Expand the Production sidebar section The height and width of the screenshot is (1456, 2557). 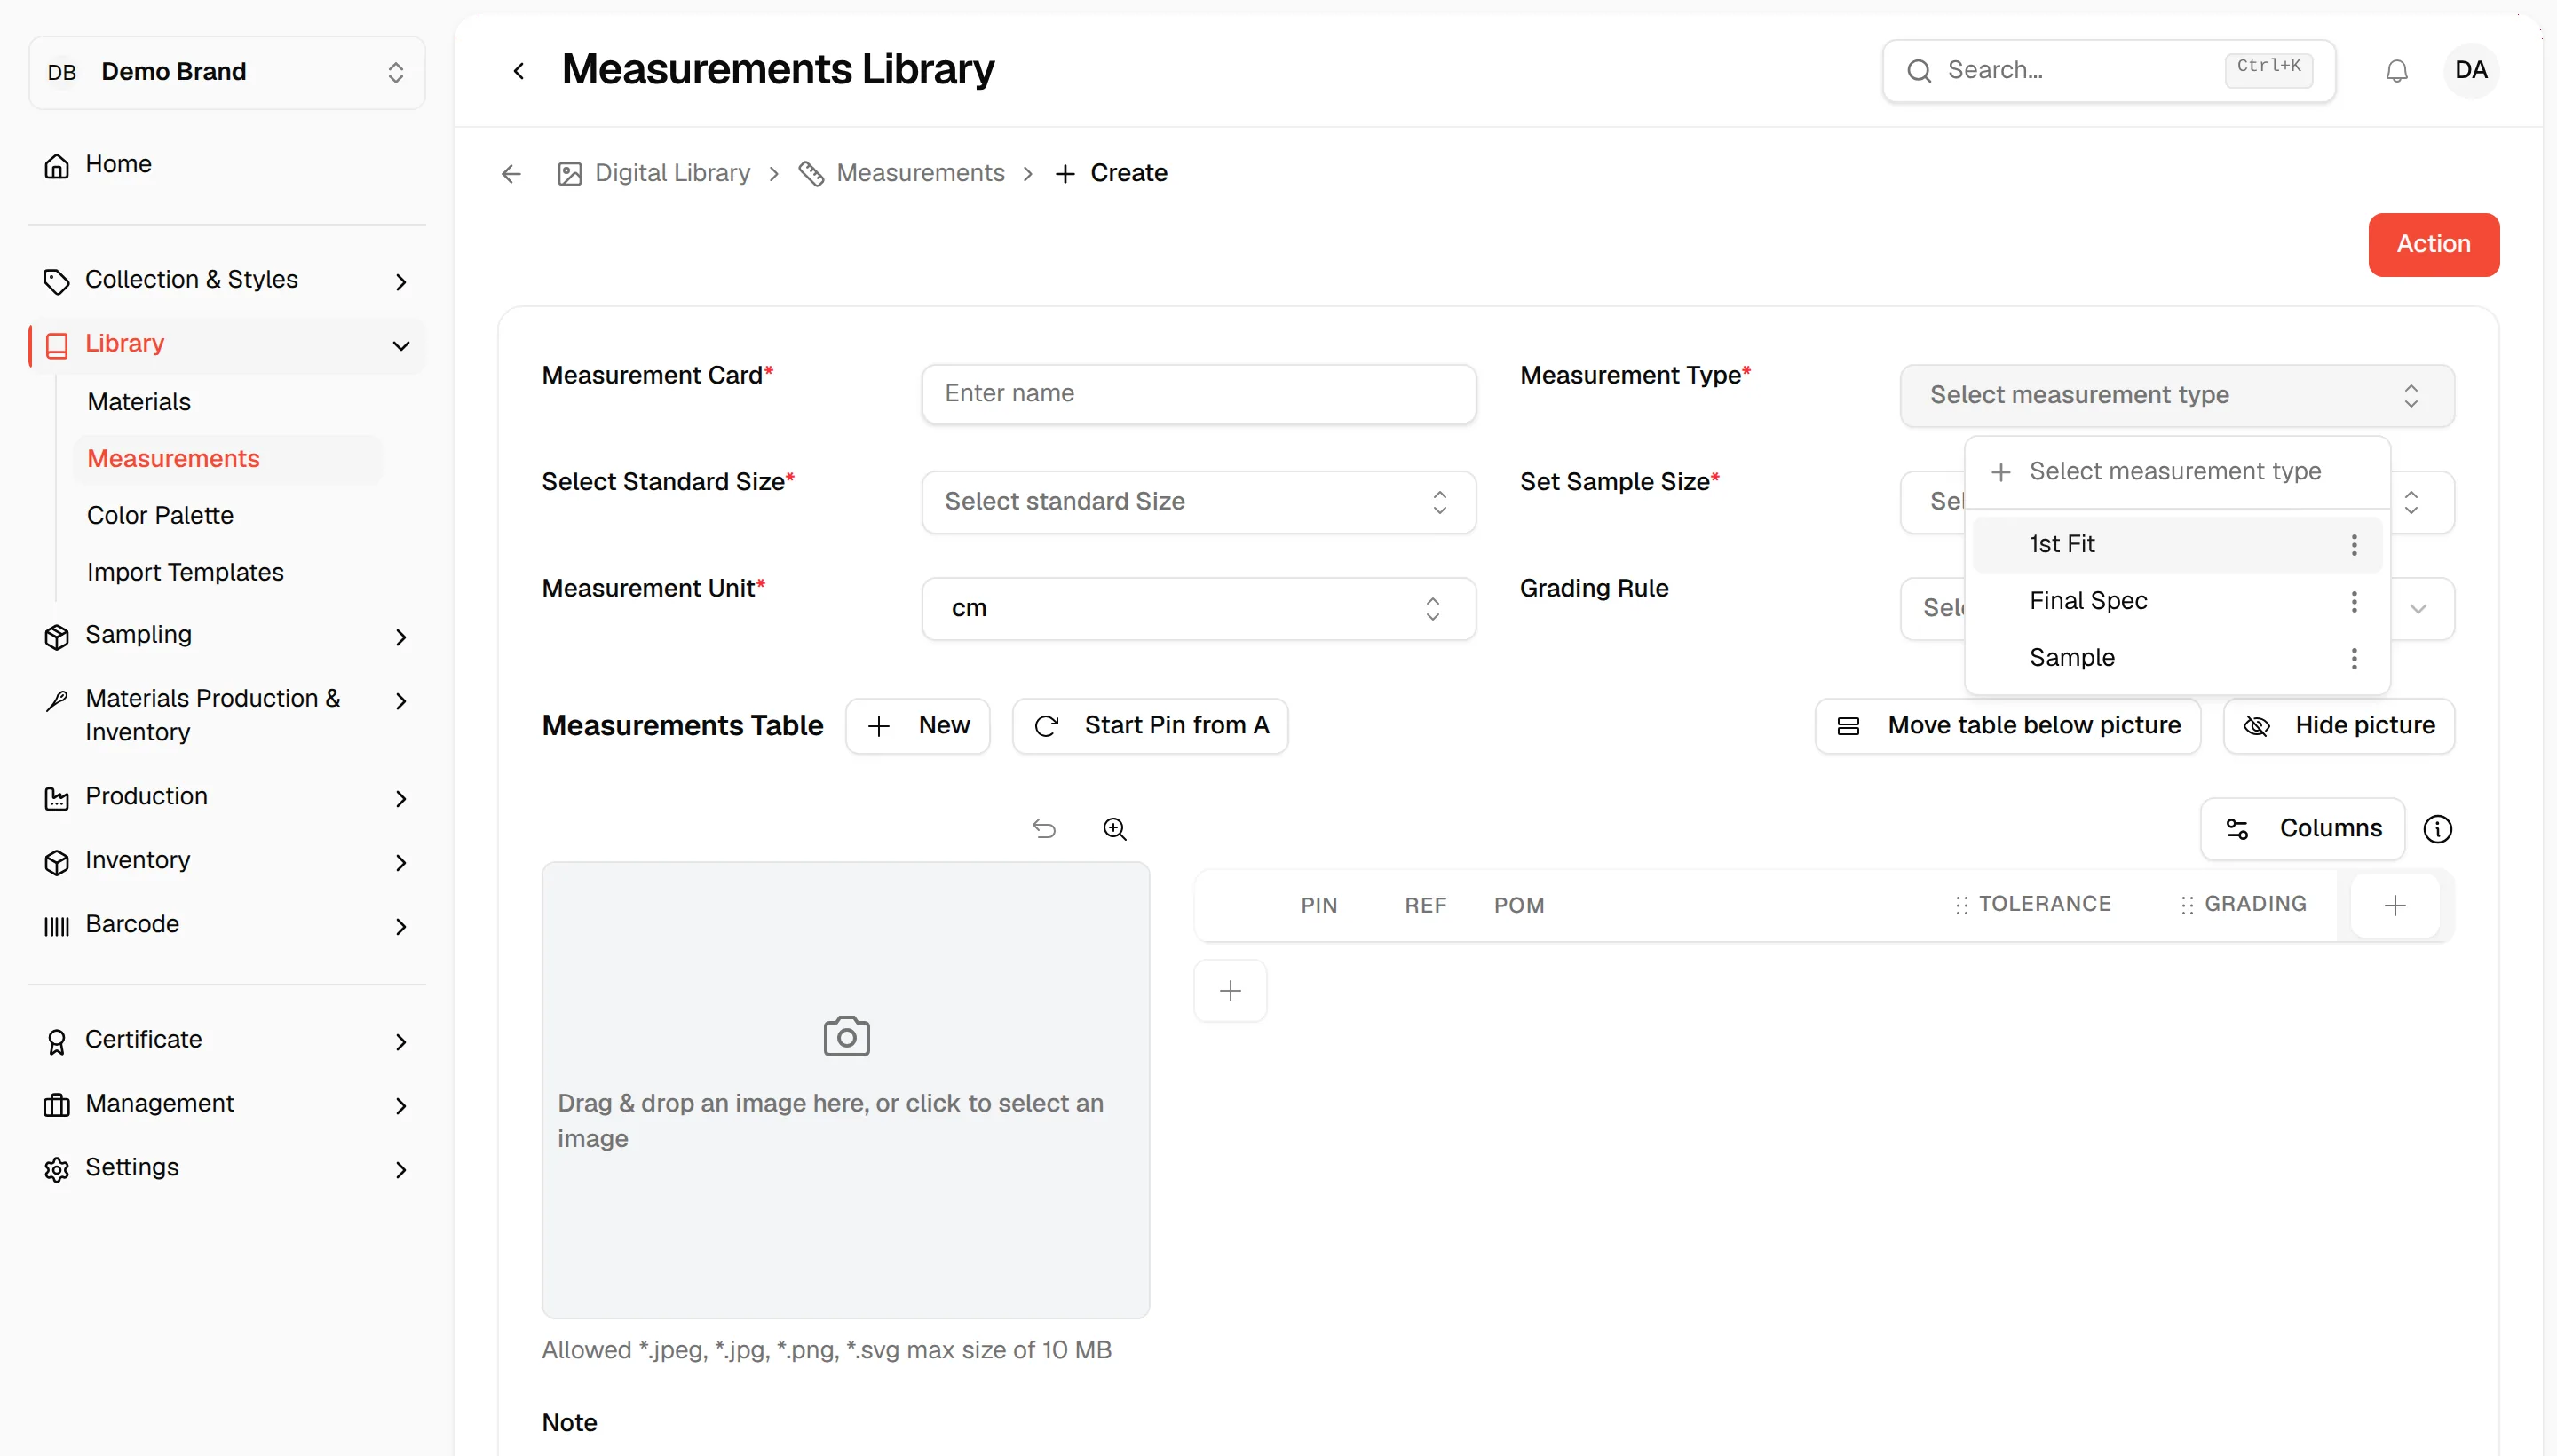click(x=227, y=797)
